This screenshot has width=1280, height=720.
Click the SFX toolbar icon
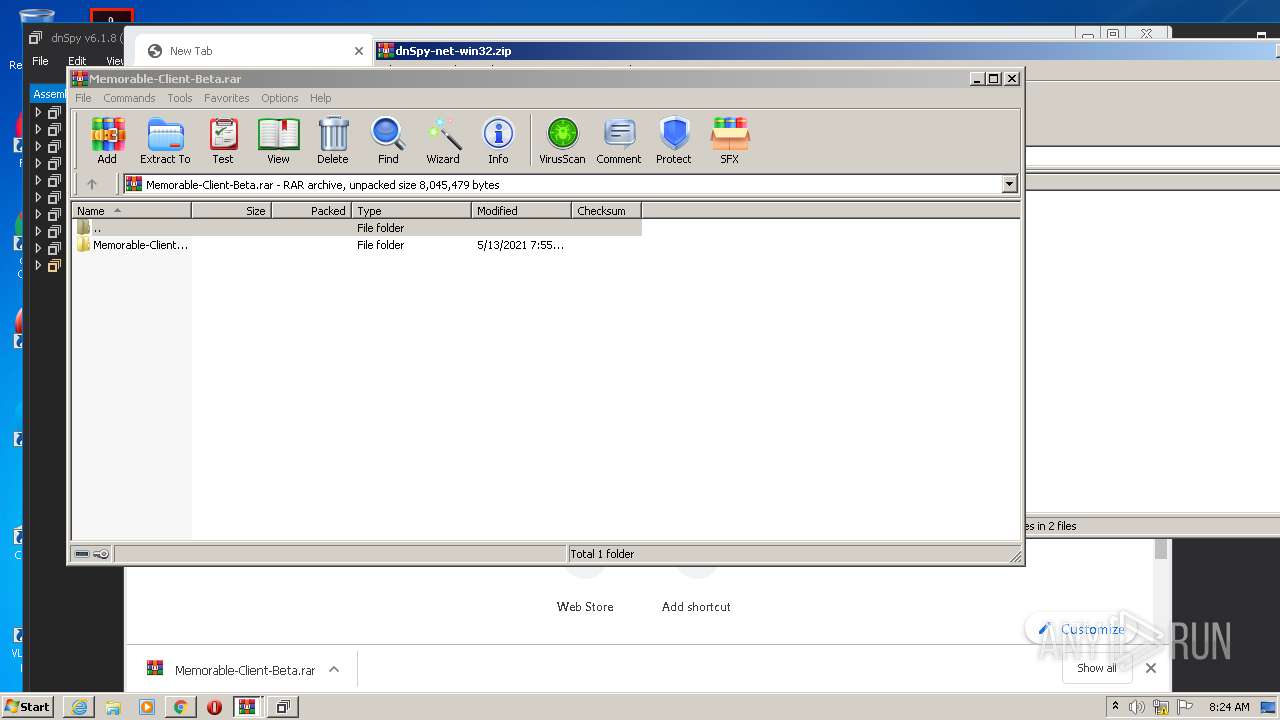(x=730, y=141)
